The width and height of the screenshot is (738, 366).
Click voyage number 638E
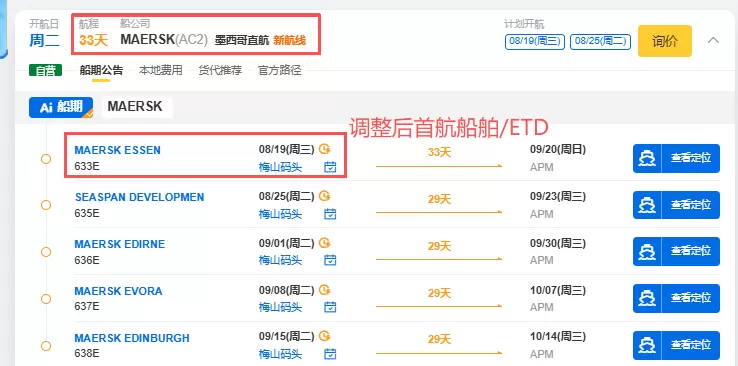click(x=87, y=353)
